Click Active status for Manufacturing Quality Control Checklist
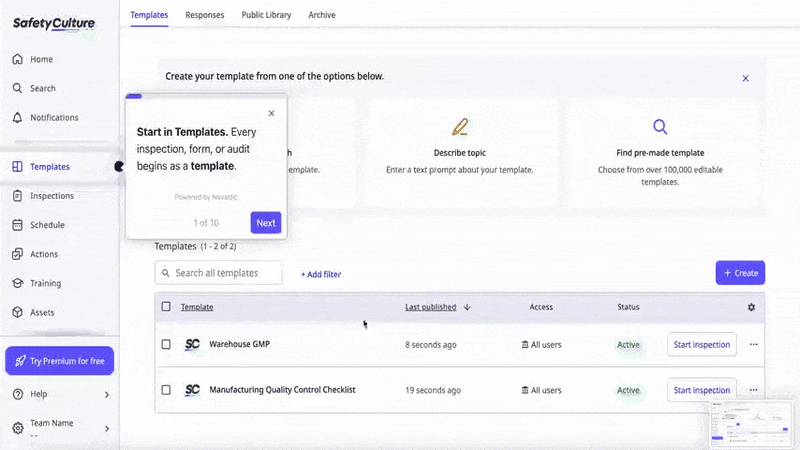The height and width of the screenshot is (450, 800). pyautogui.click(x=628, y=390)
